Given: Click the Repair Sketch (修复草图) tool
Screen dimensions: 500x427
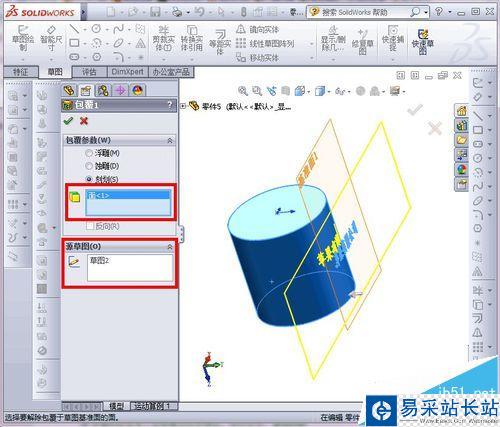Looking at the screenshot, I should [x=362, y=42].
